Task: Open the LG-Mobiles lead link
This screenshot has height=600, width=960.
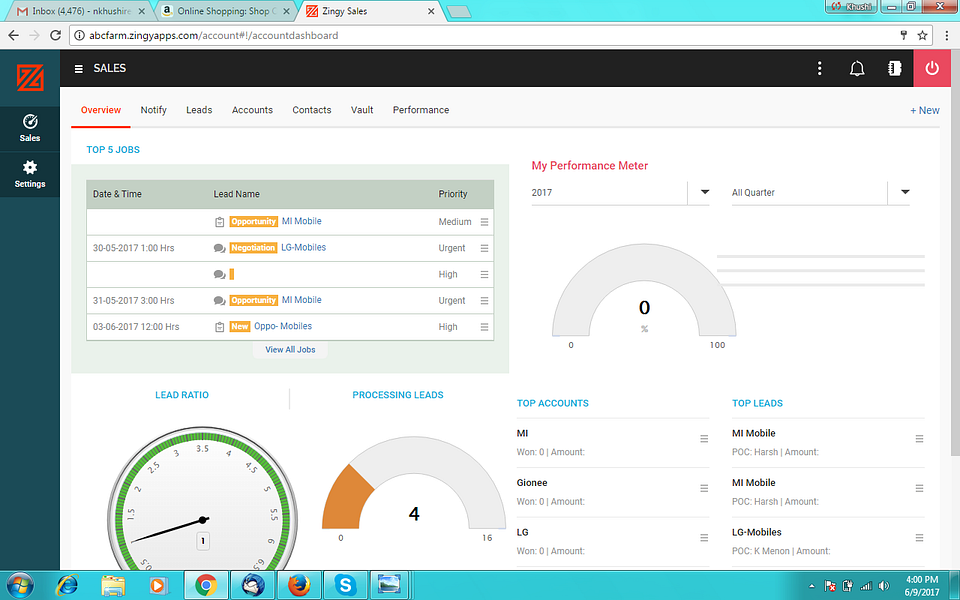Action: pos(303,247)
